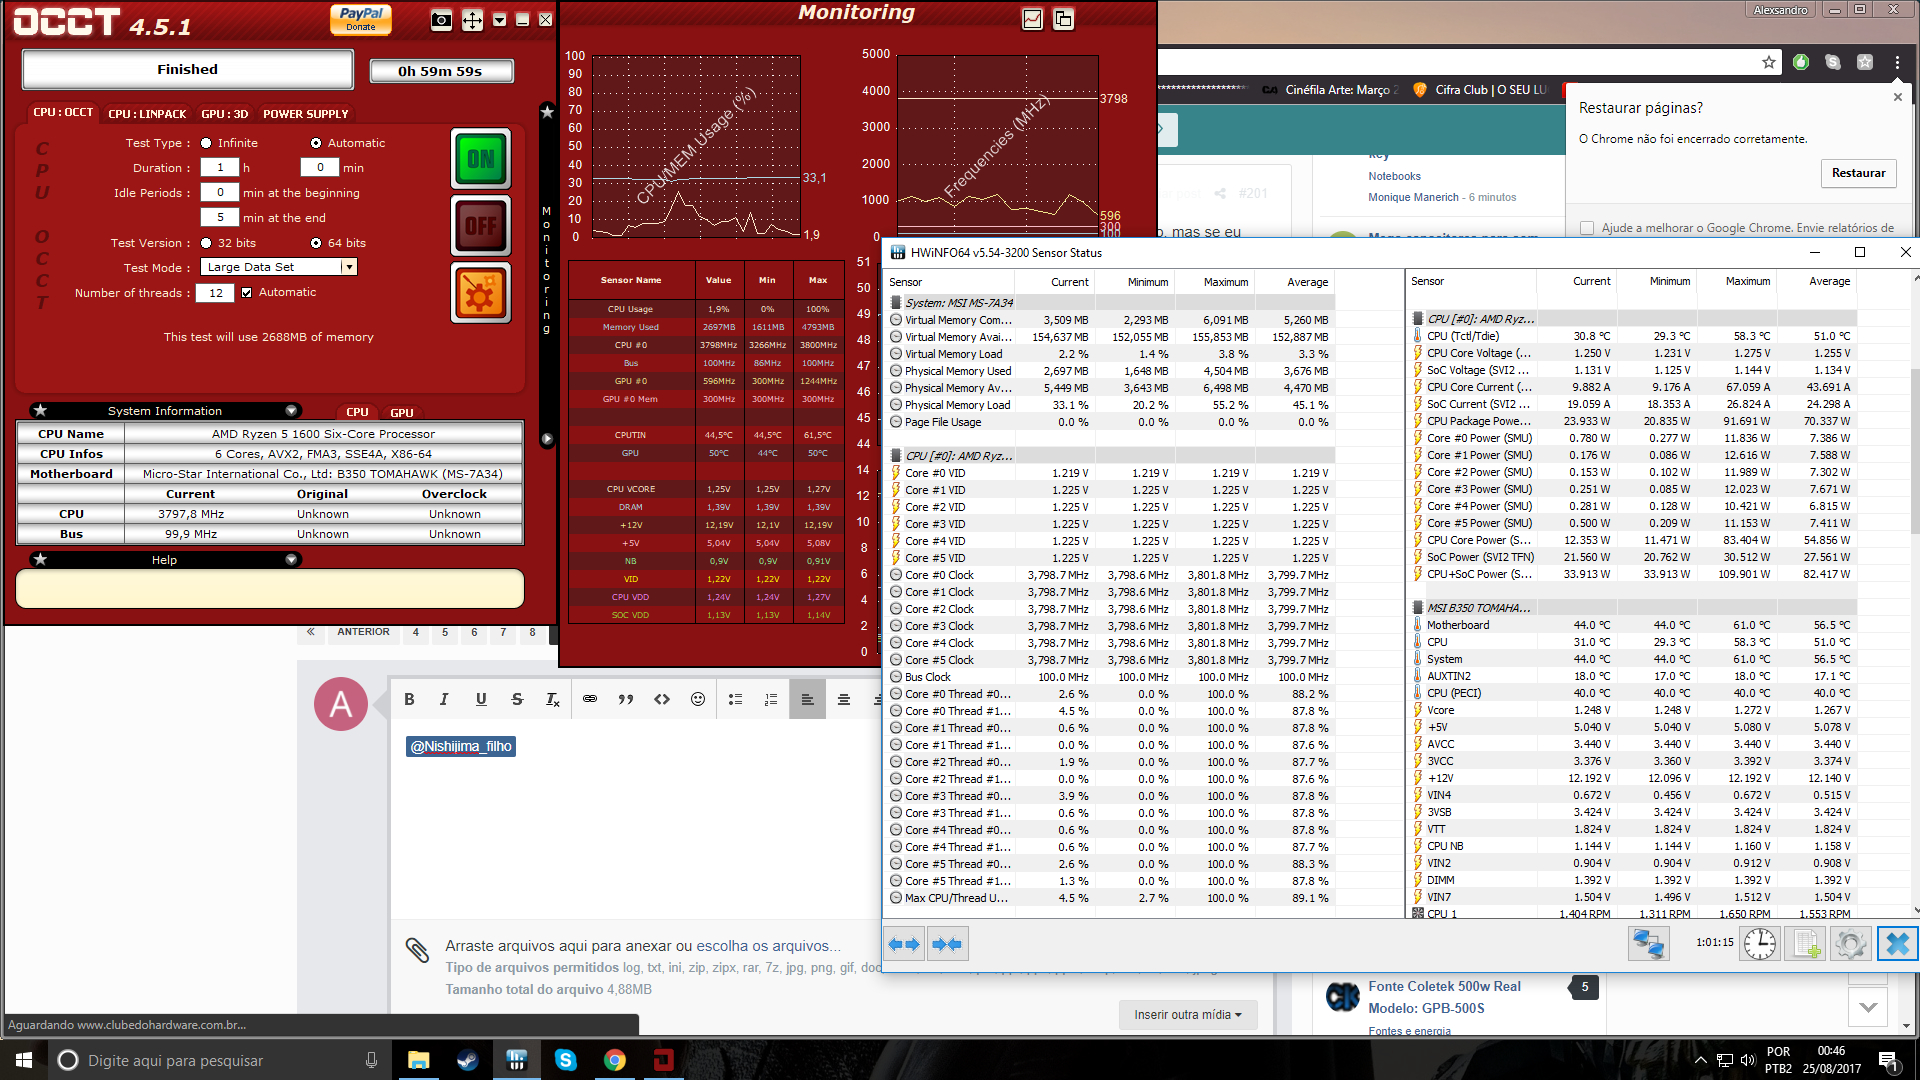Viewport: 1920px width, 1080px height.
Task: Switch to the POWER SUPPLY tab
Action: point(306,114)
